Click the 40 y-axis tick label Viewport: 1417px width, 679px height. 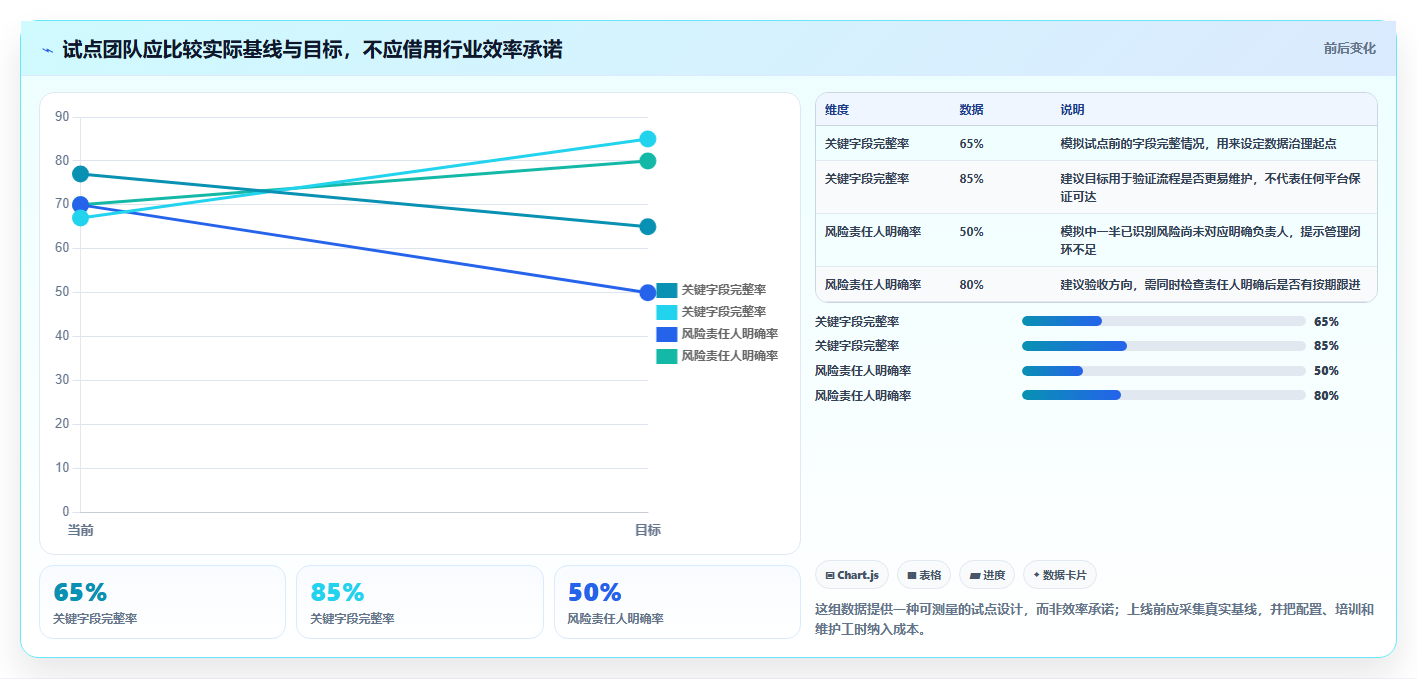[x=62, y=336]
